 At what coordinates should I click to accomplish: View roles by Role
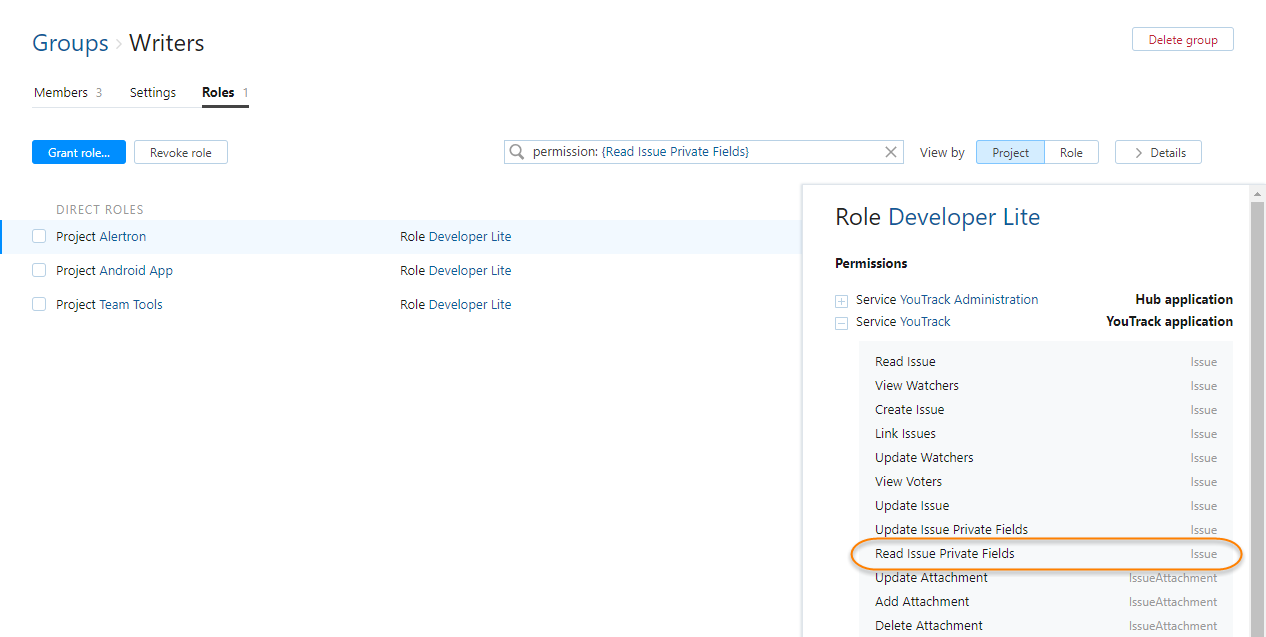click(1071, 152)
